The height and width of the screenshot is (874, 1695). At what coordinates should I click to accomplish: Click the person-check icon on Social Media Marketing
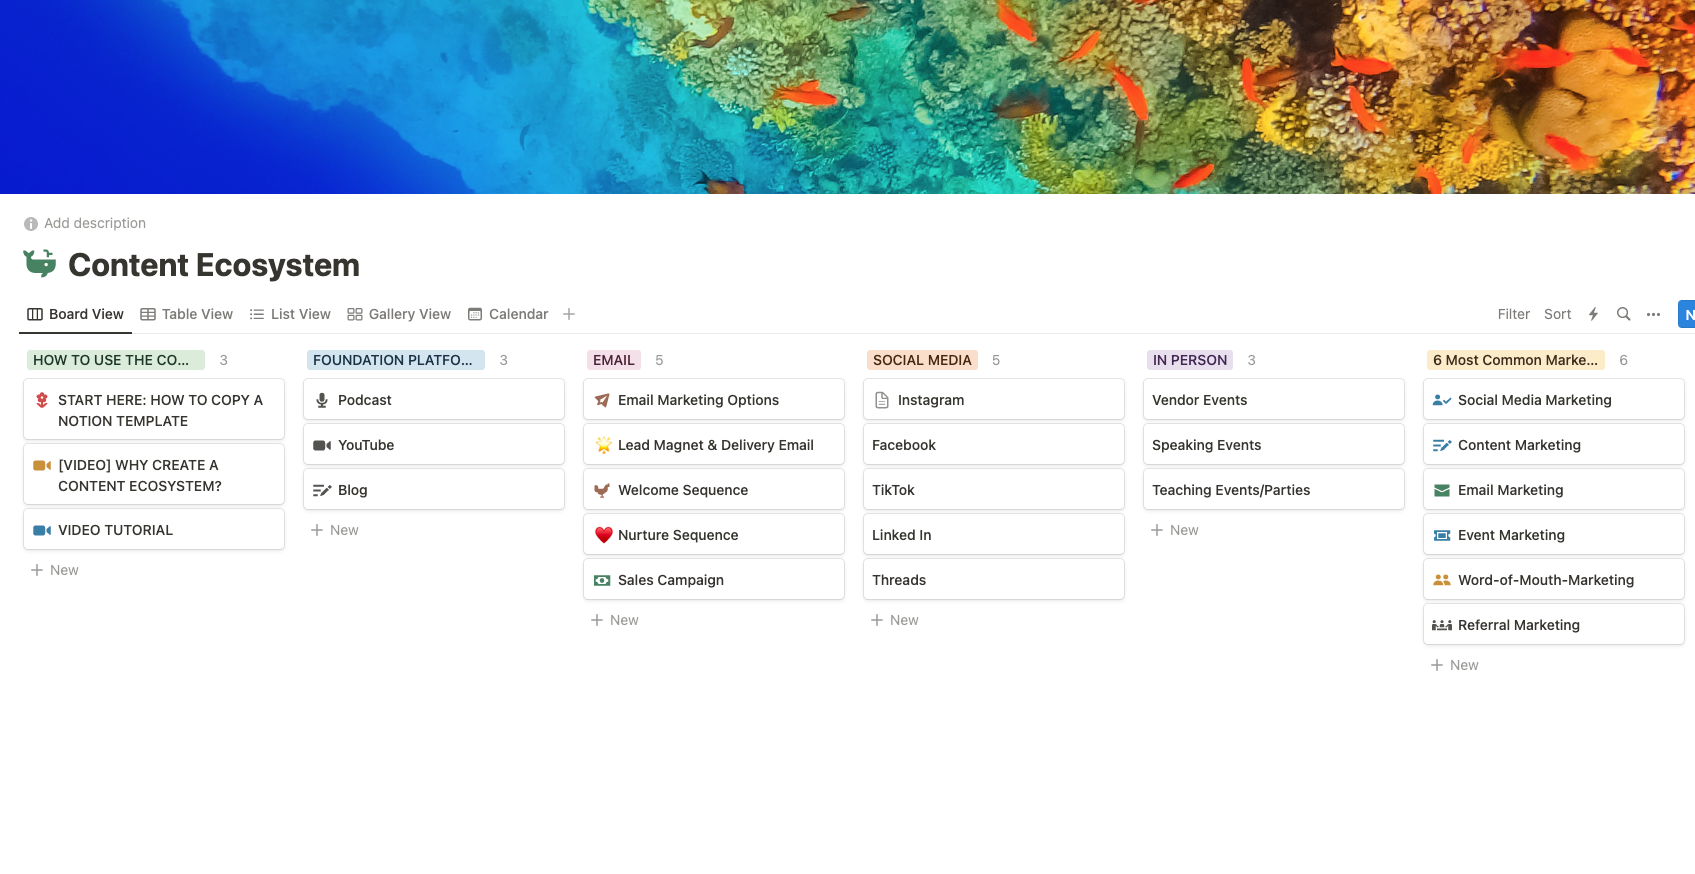coord(1442,400)
